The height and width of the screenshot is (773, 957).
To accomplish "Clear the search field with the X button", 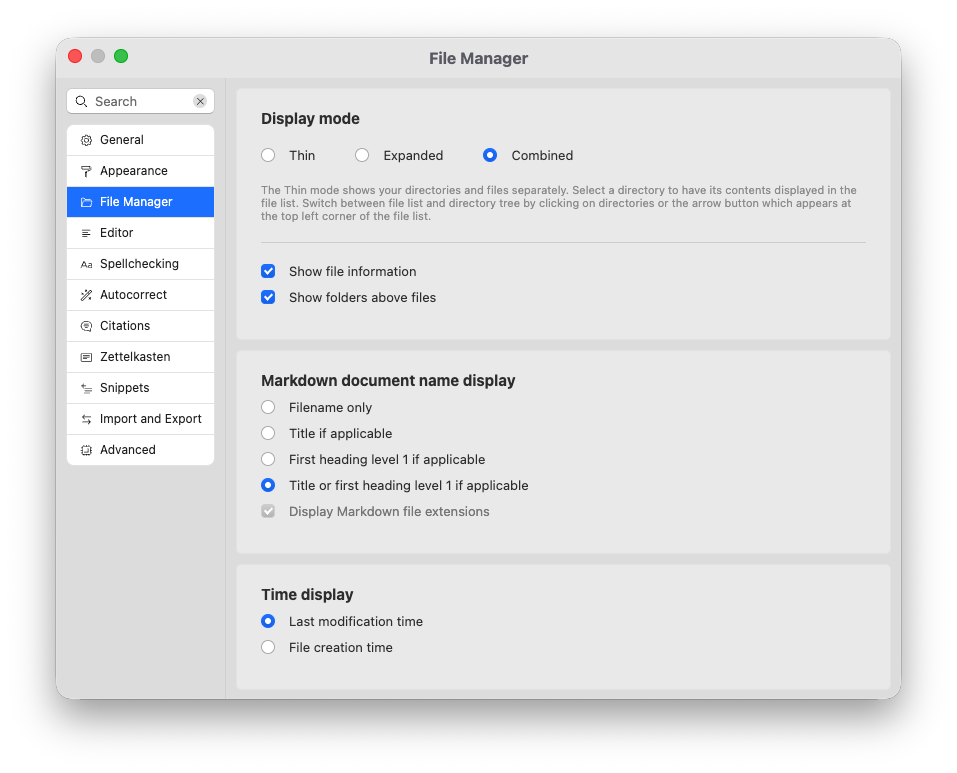I will (x=200, y=101).
